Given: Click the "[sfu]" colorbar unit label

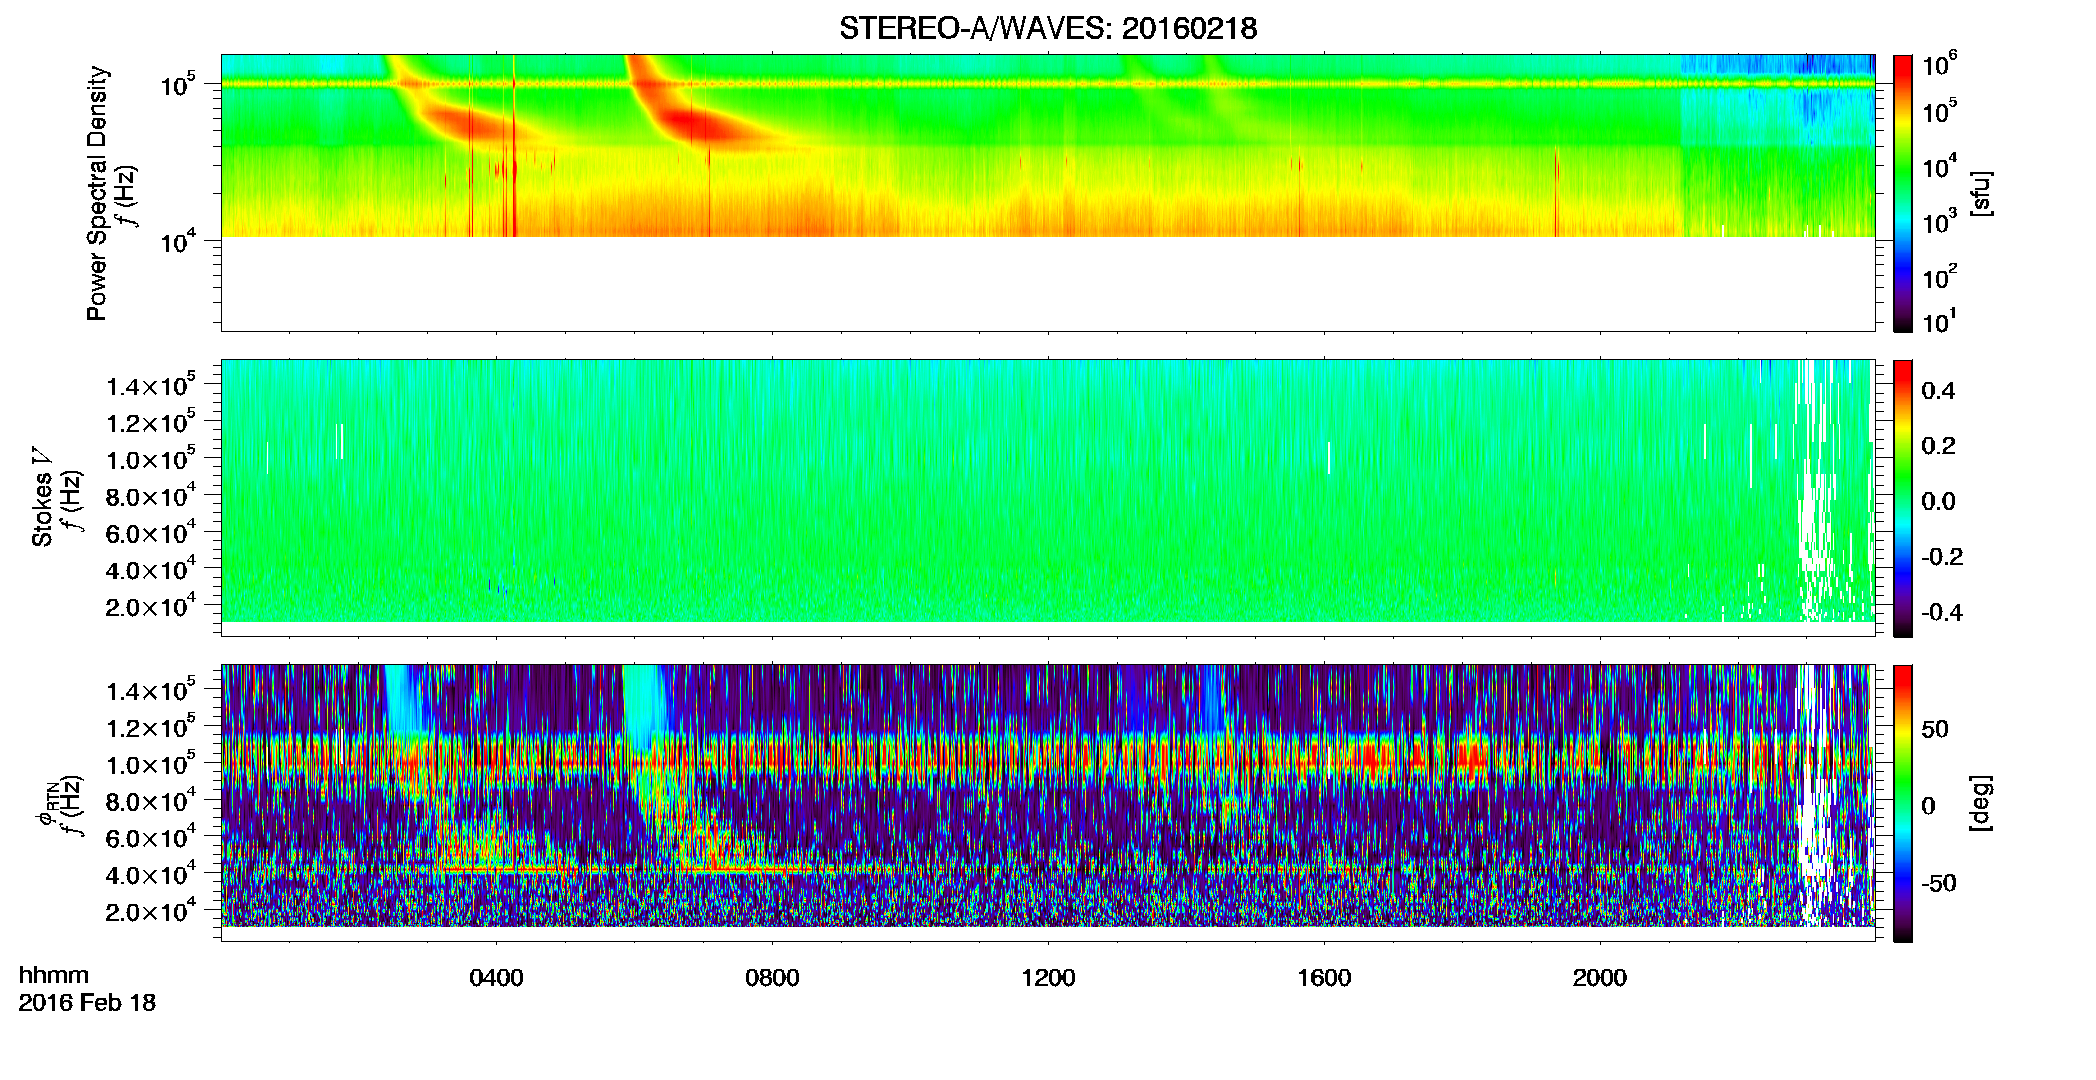Looking at the screenshot, I should pyautogui.click(x=1981, y=194).
